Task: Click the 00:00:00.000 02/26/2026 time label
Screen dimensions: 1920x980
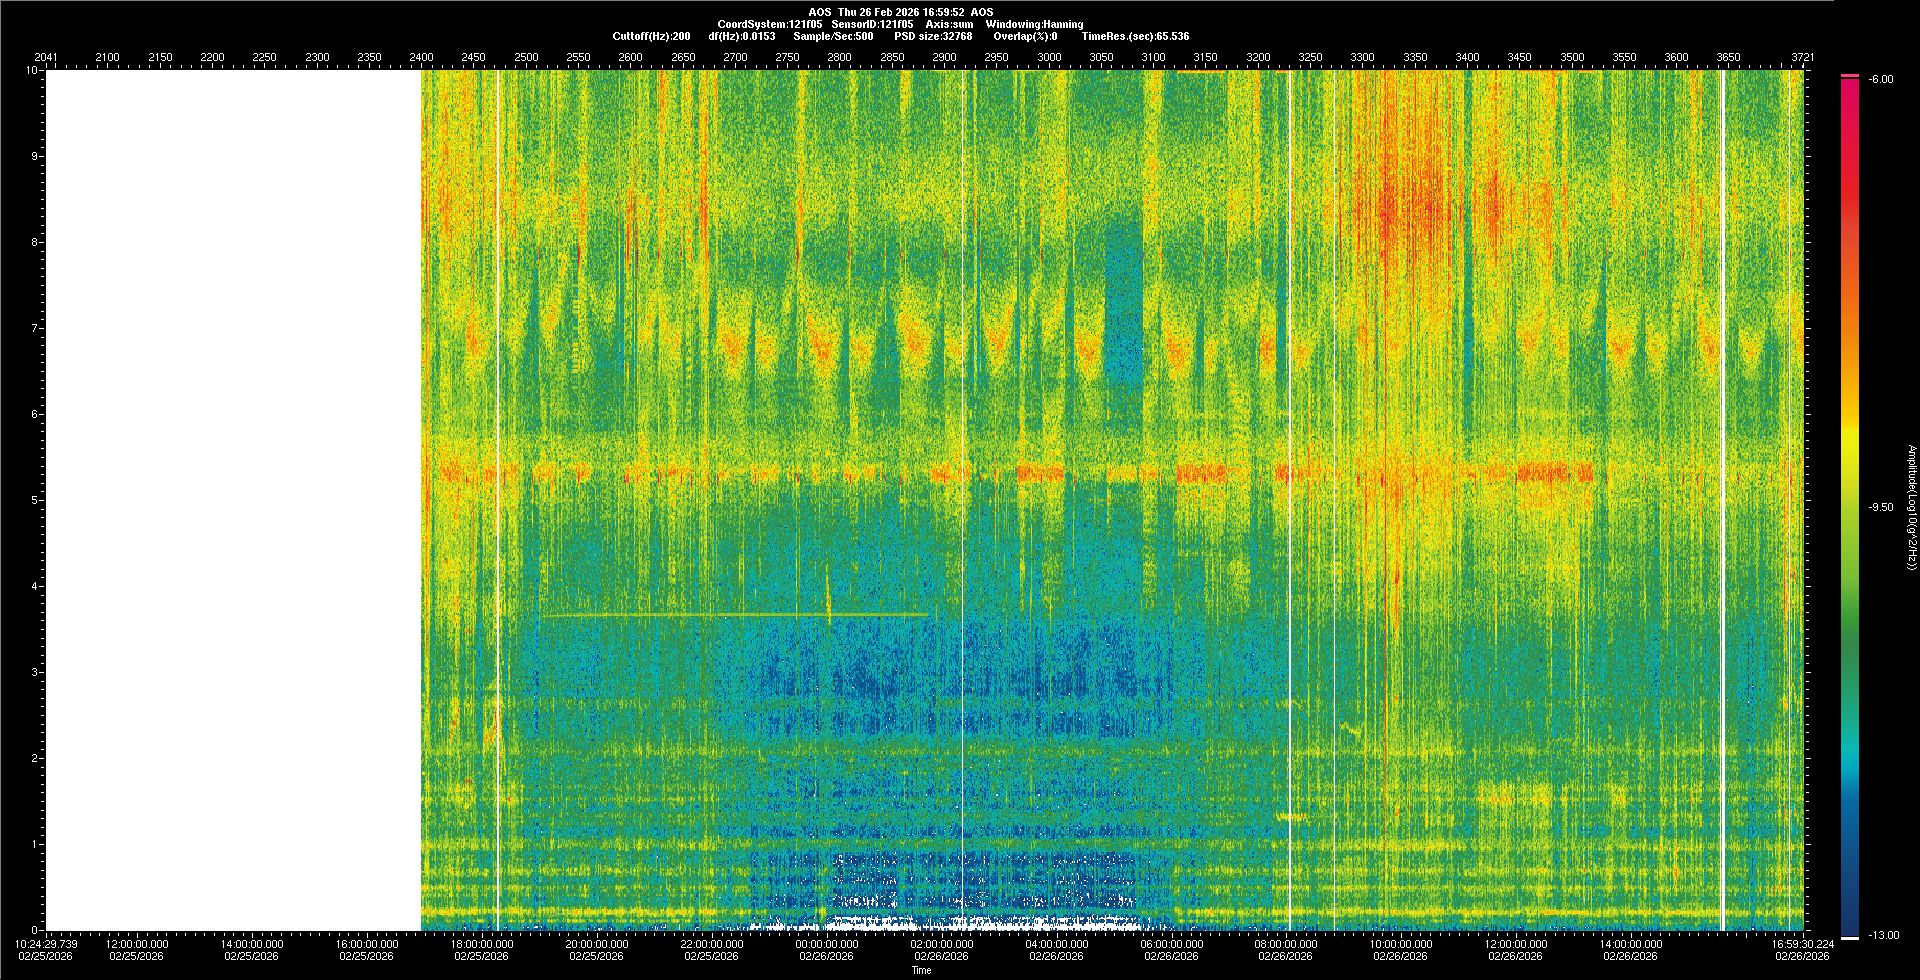Action: [x=826, y=949]
